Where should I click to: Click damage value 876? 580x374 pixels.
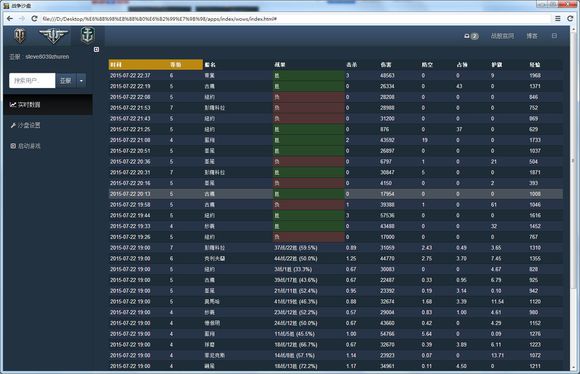pyautogui.click(x=385, y=129)
